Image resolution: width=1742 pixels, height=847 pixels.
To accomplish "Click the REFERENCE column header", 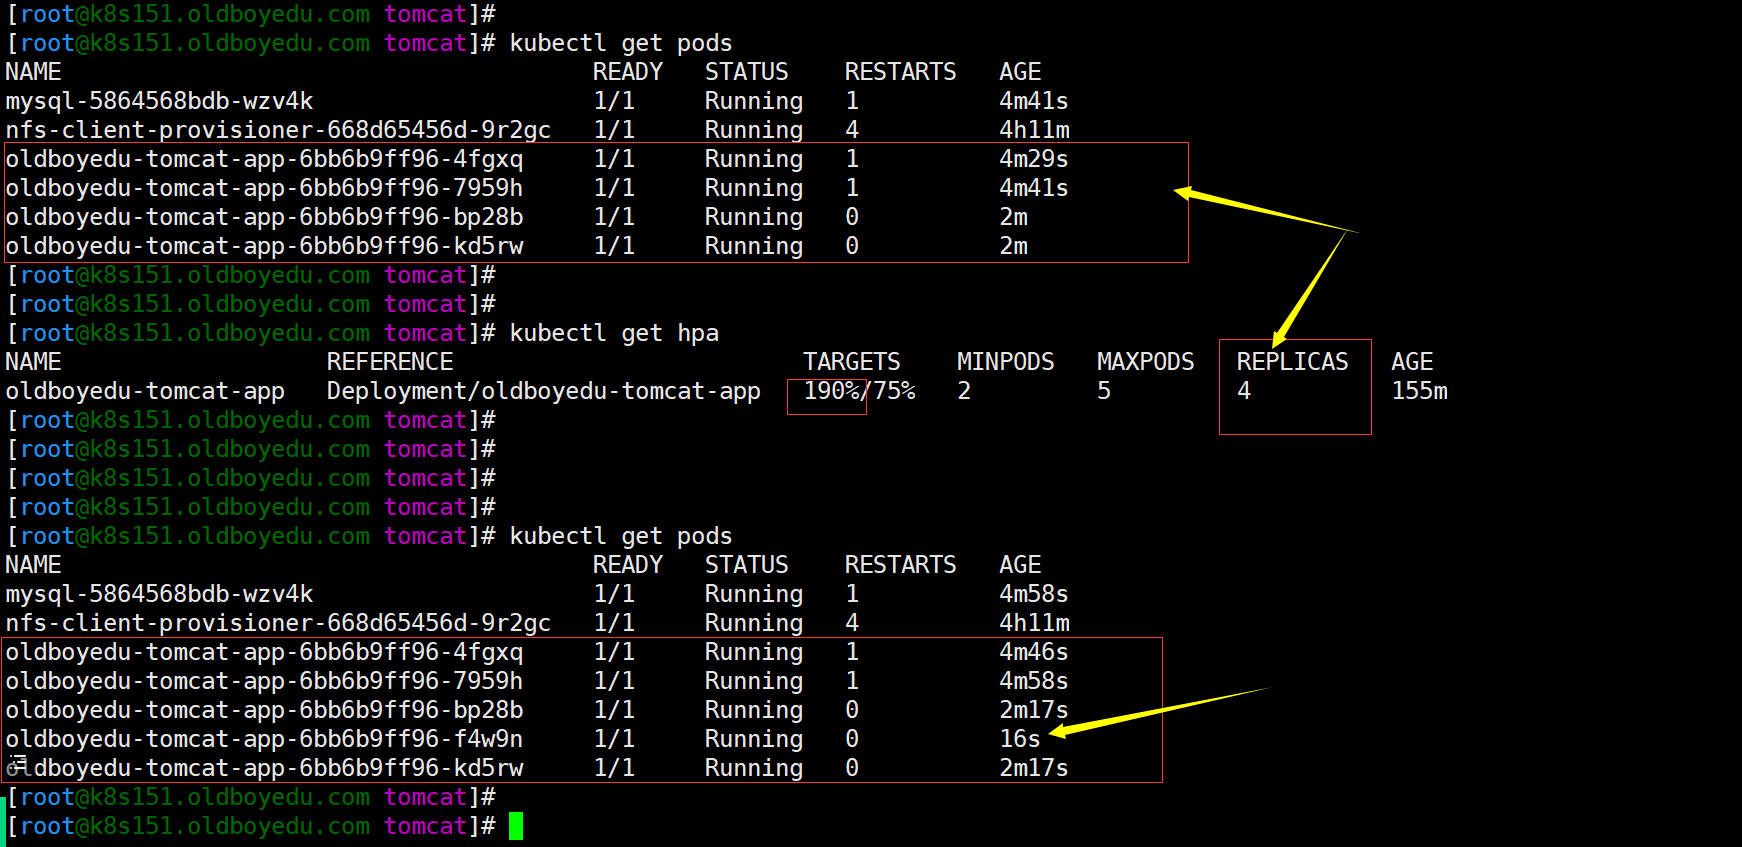I will (389, 362).
